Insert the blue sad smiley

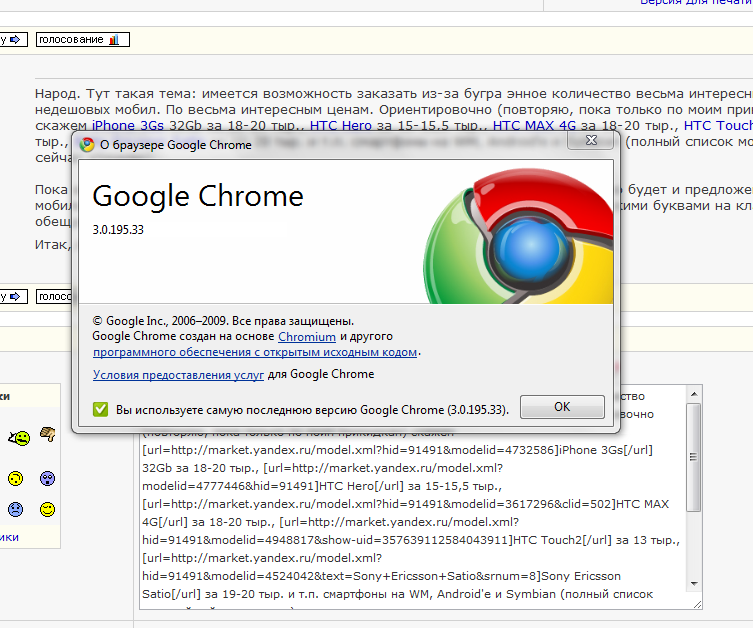[15, 509]
